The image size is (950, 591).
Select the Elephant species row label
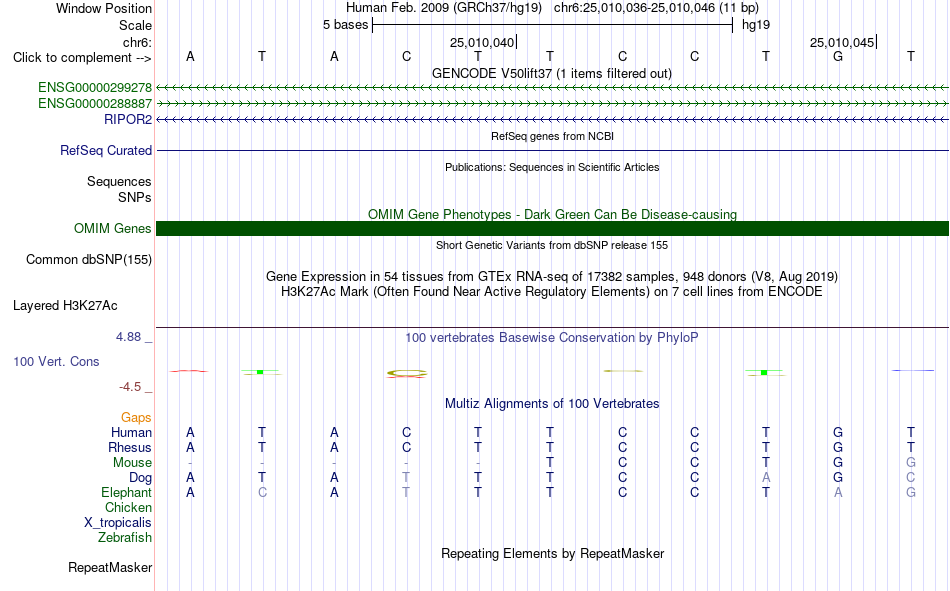127,492
